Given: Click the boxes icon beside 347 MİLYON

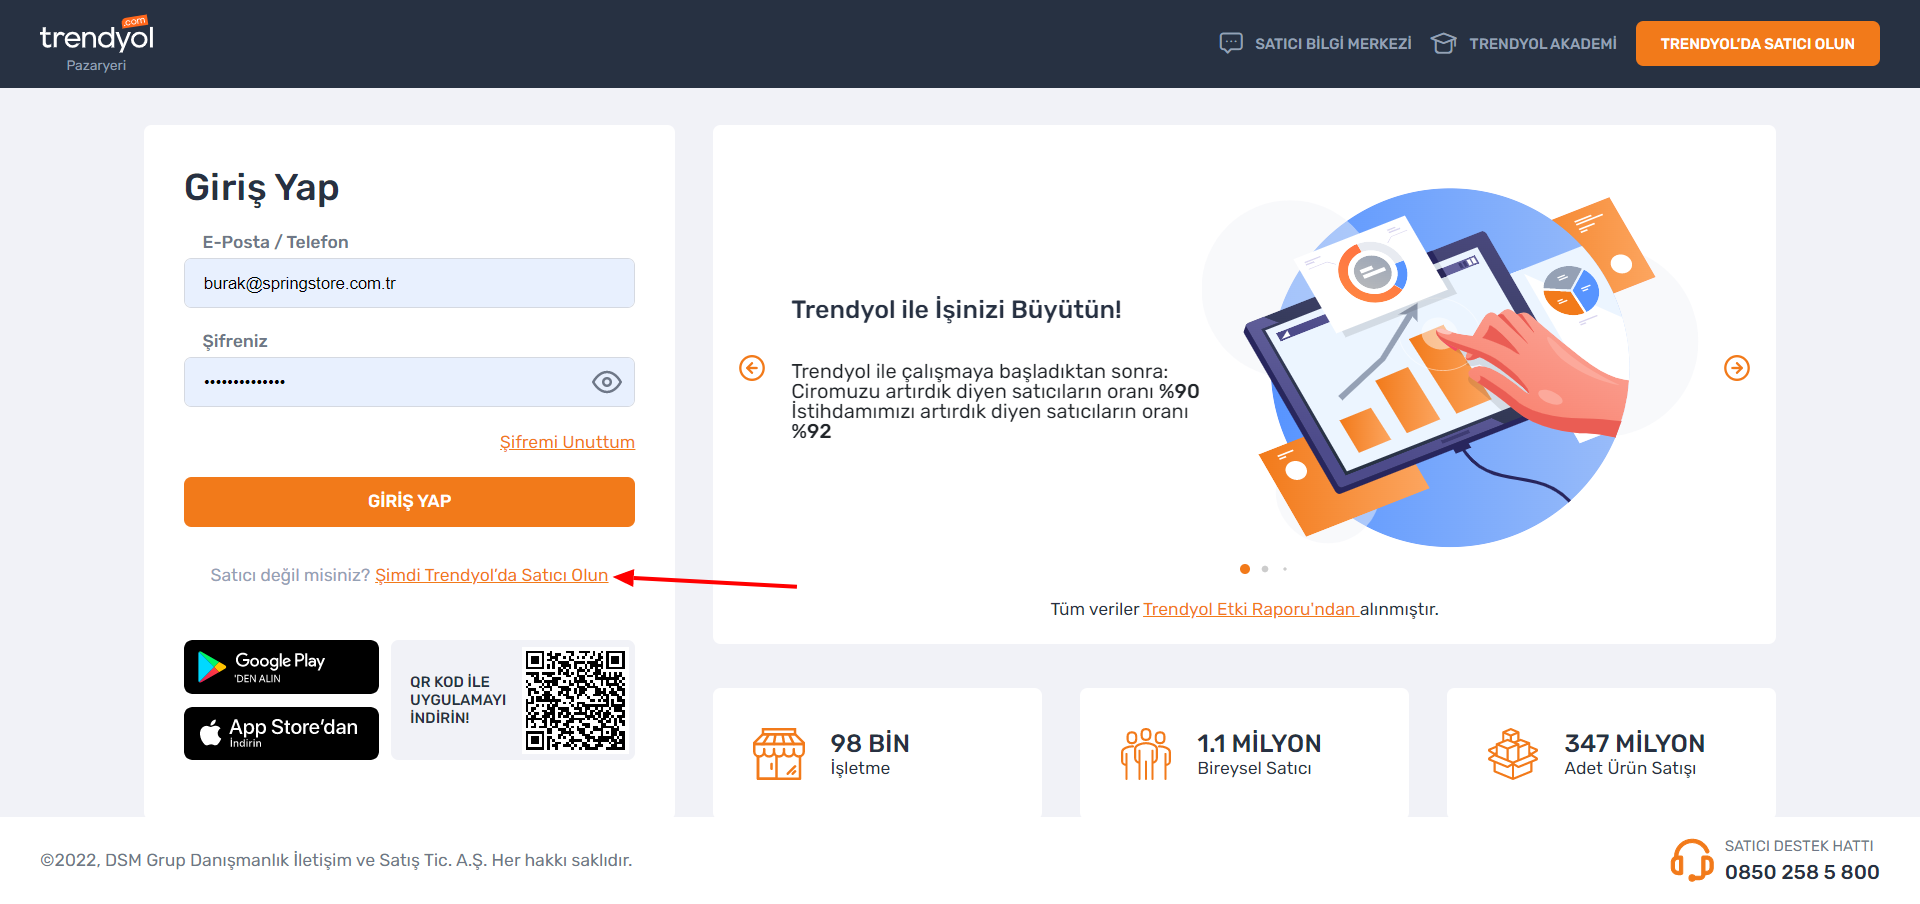Looking at the screenshot, I should point(1513,754).
